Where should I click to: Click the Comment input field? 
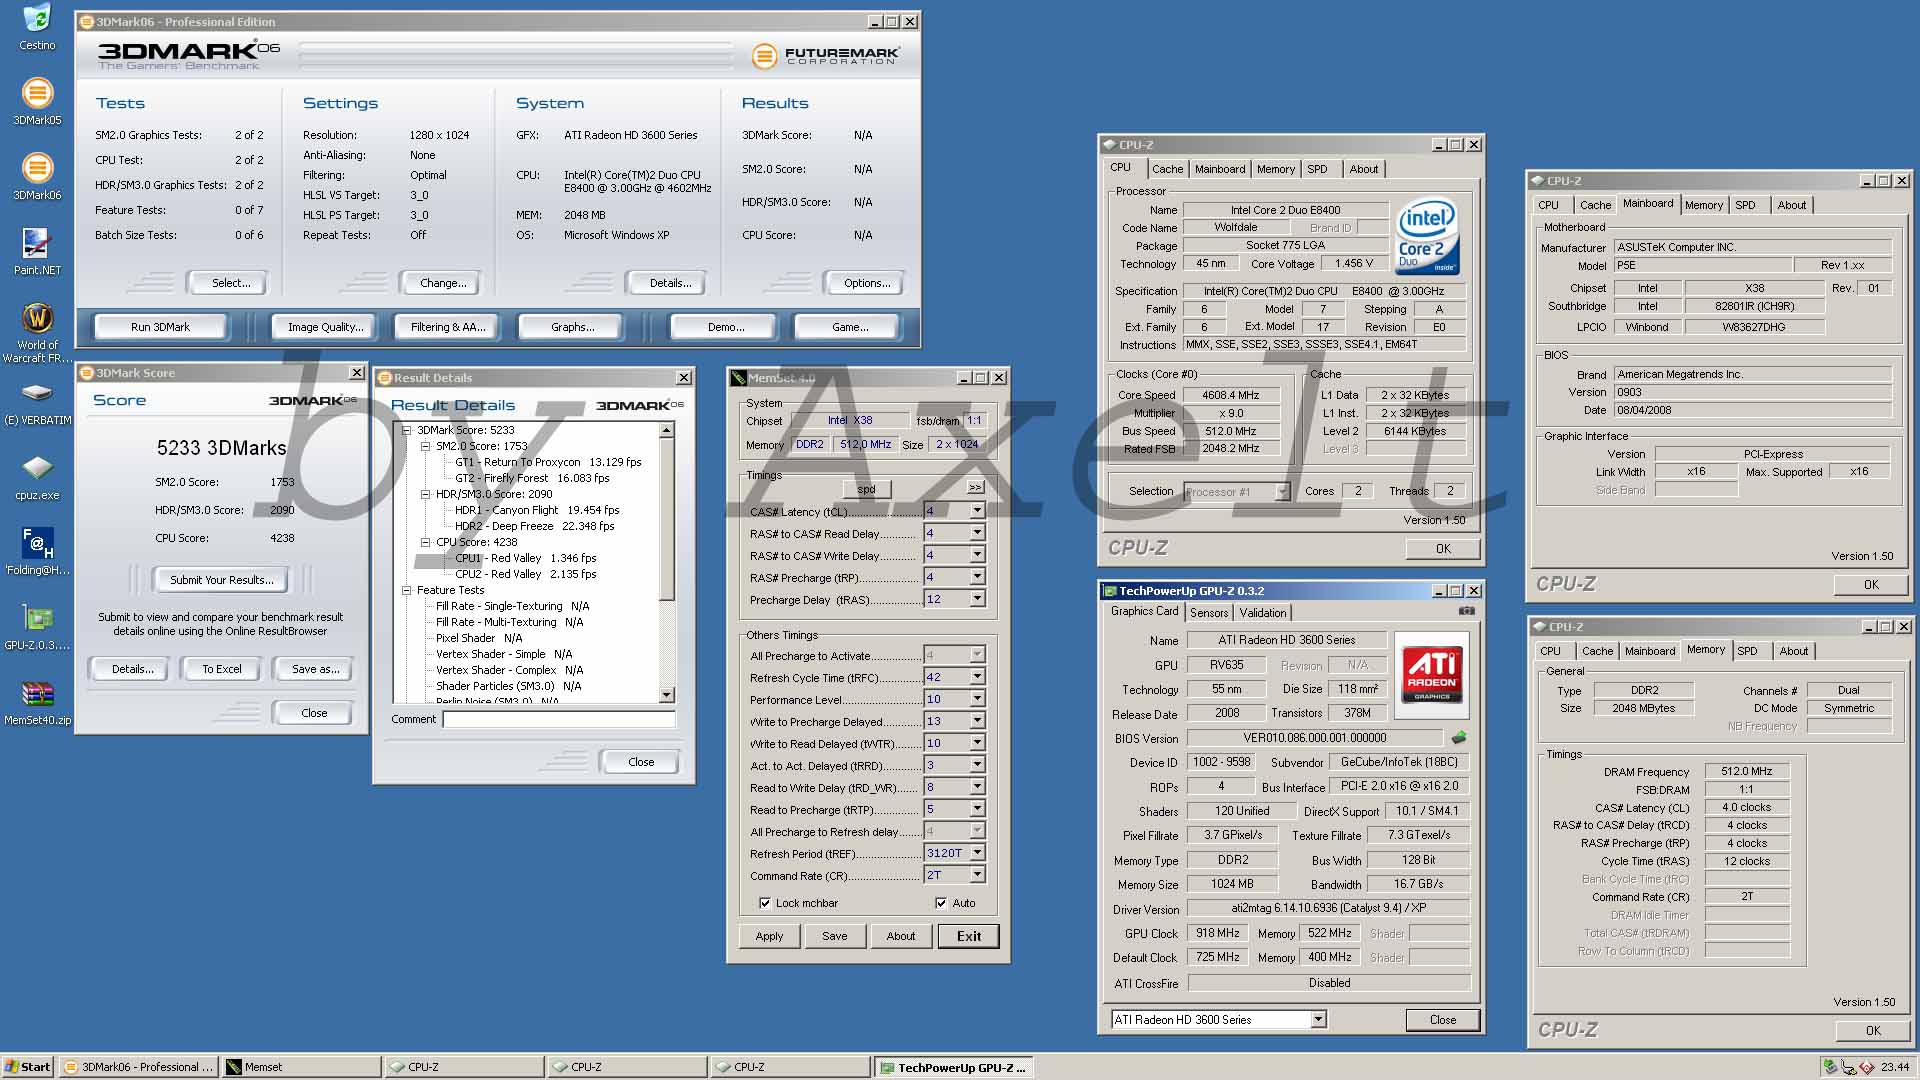coord(559,719)
